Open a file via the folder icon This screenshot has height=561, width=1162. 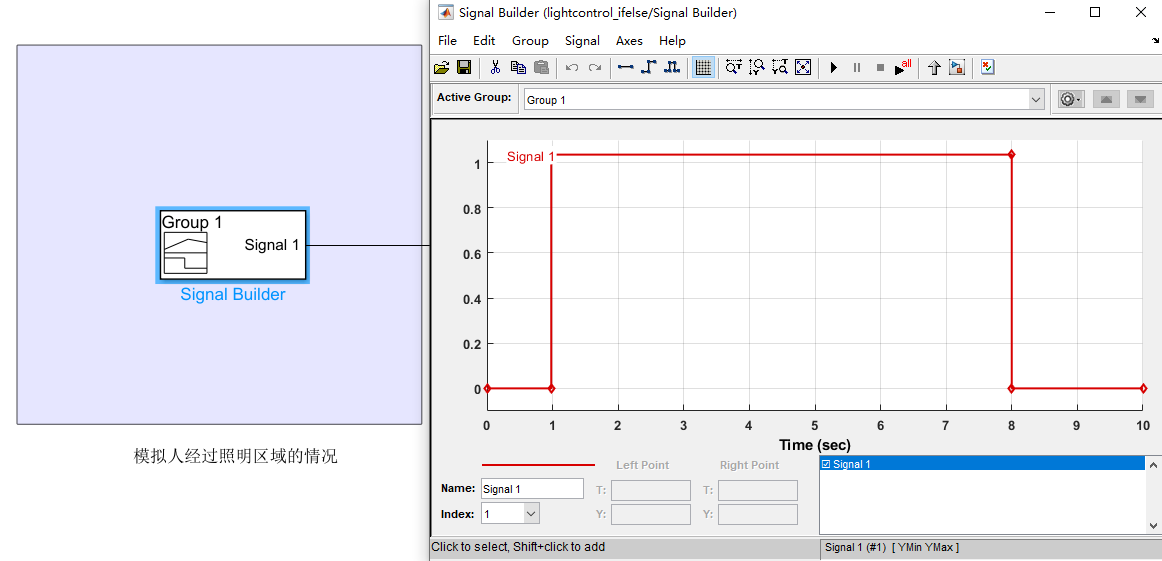tap(442, 67)
